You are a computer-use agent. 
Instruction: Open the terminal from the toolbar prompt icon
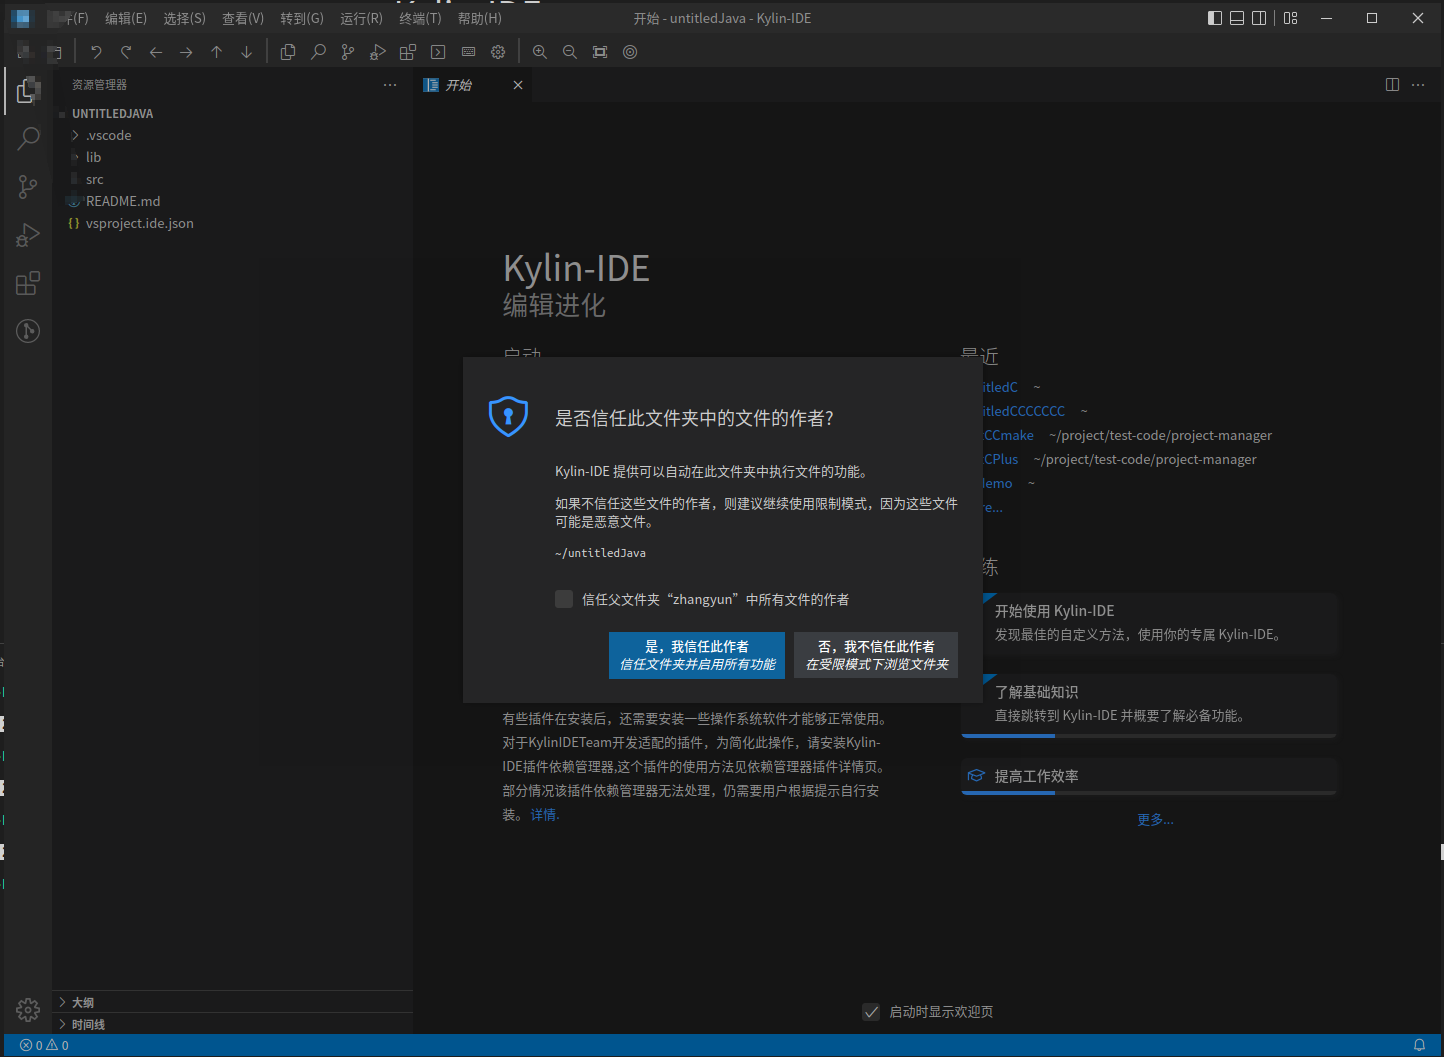pos(438,52)
